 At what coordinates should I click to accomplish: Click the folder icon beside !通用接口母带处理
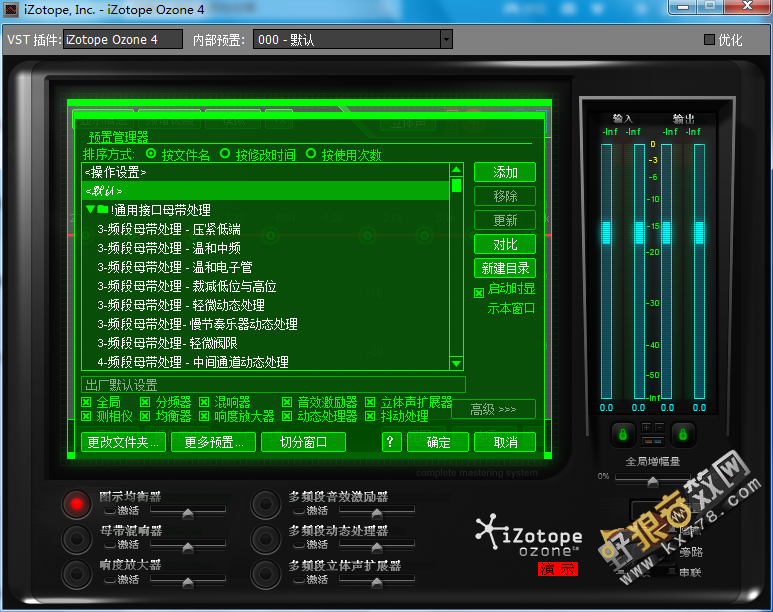pos(103,210)
